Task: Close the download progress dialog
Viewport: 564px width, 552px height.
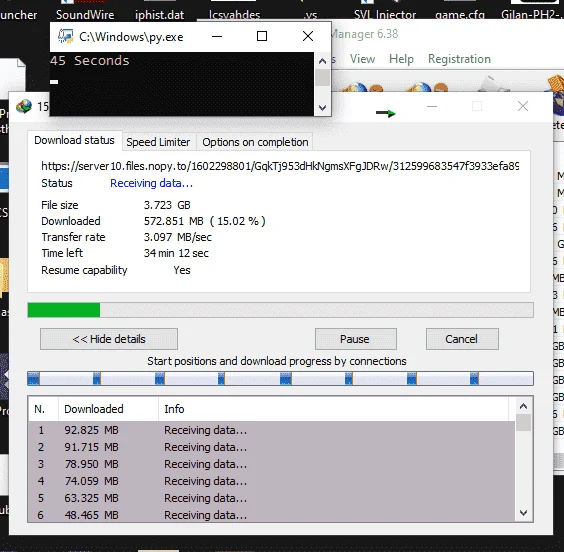Action: (523, 106)
